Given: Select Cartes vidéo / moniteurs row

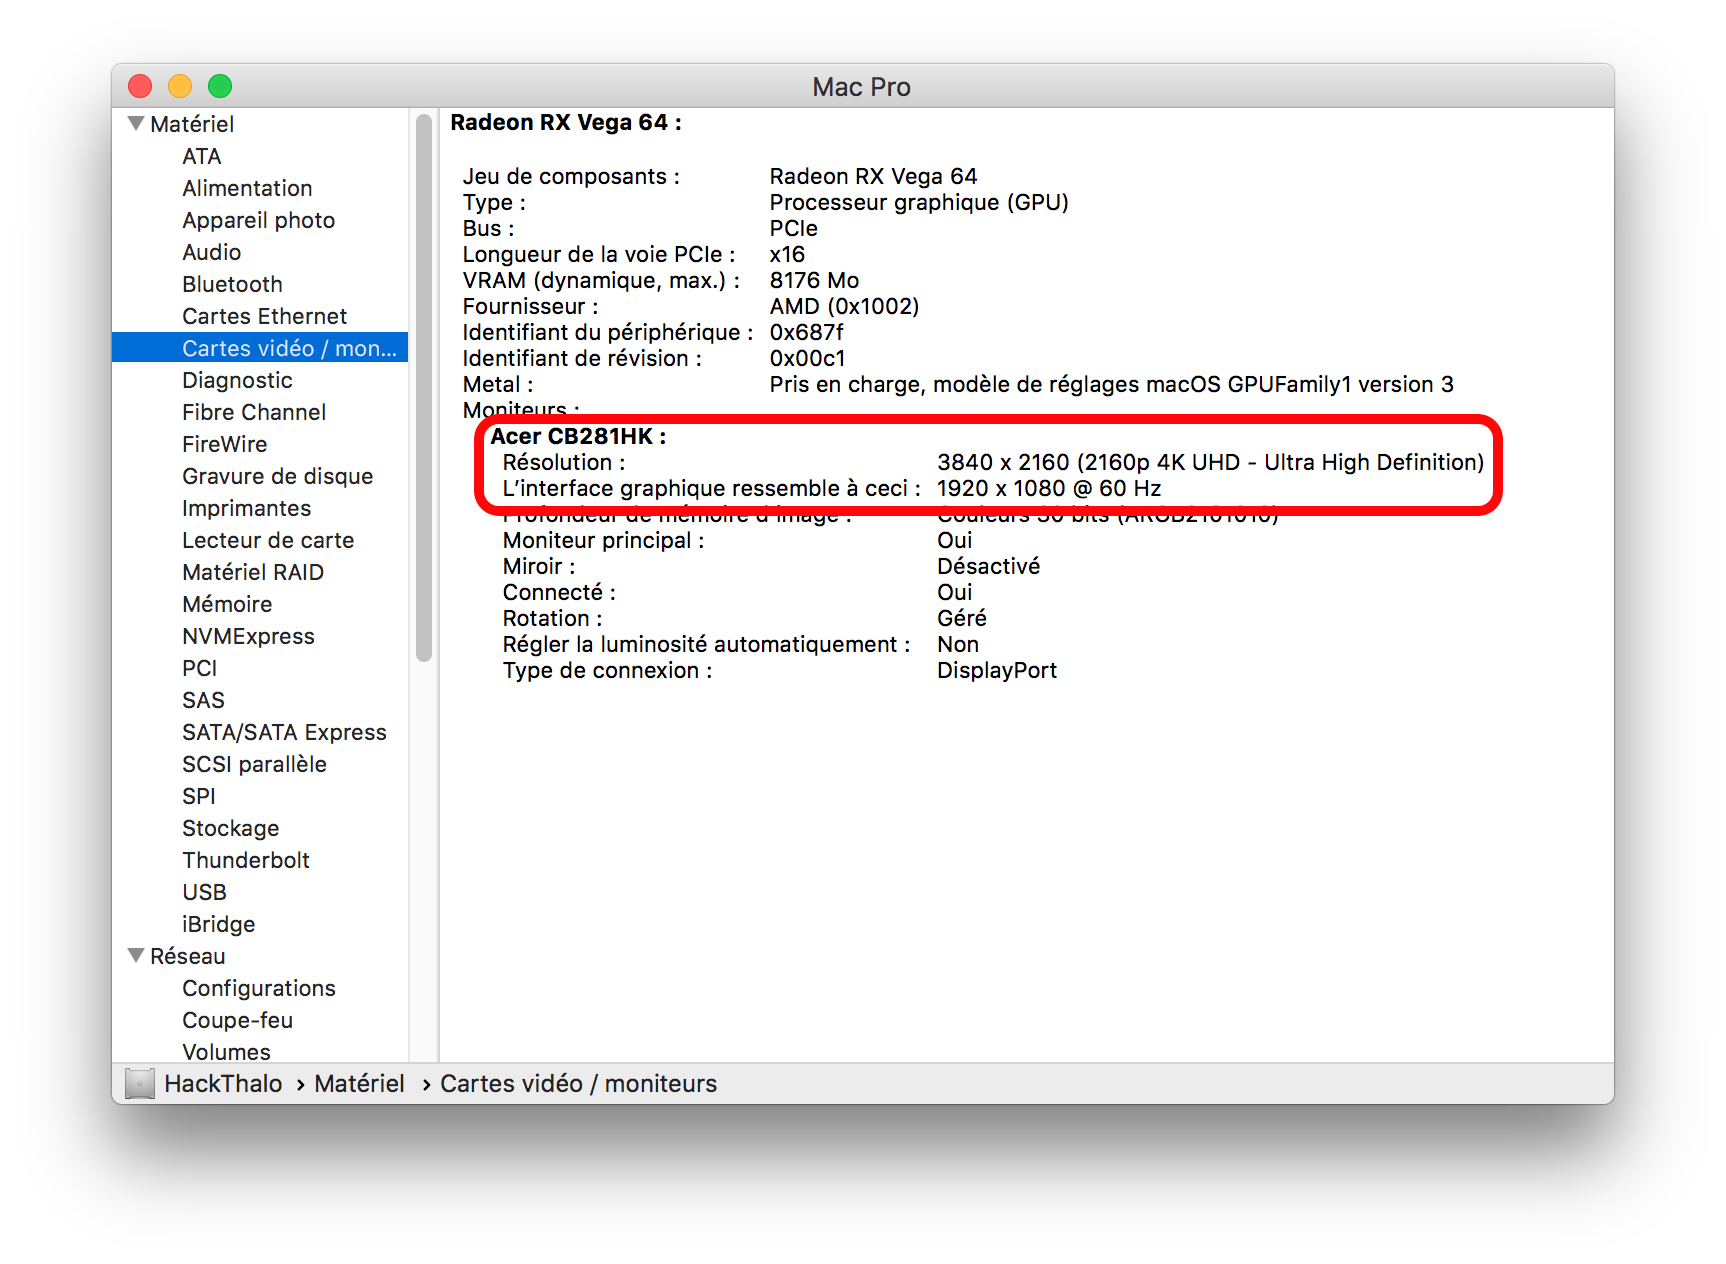Looking at the screenshot, I should click(x=260, y=348).
